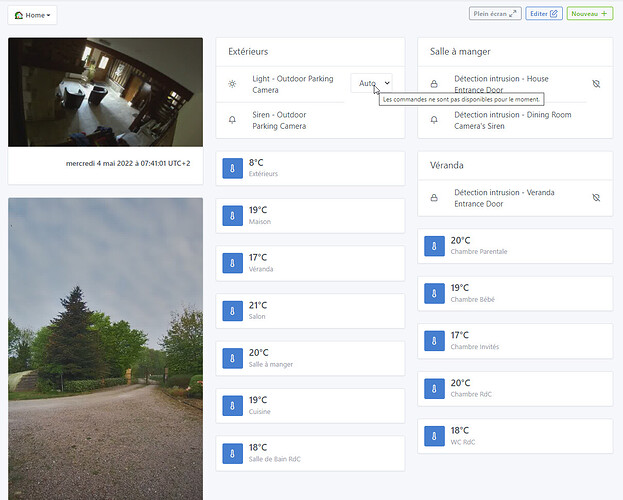Open the indoor camera image thumbnail

click(x=105, y=92)
